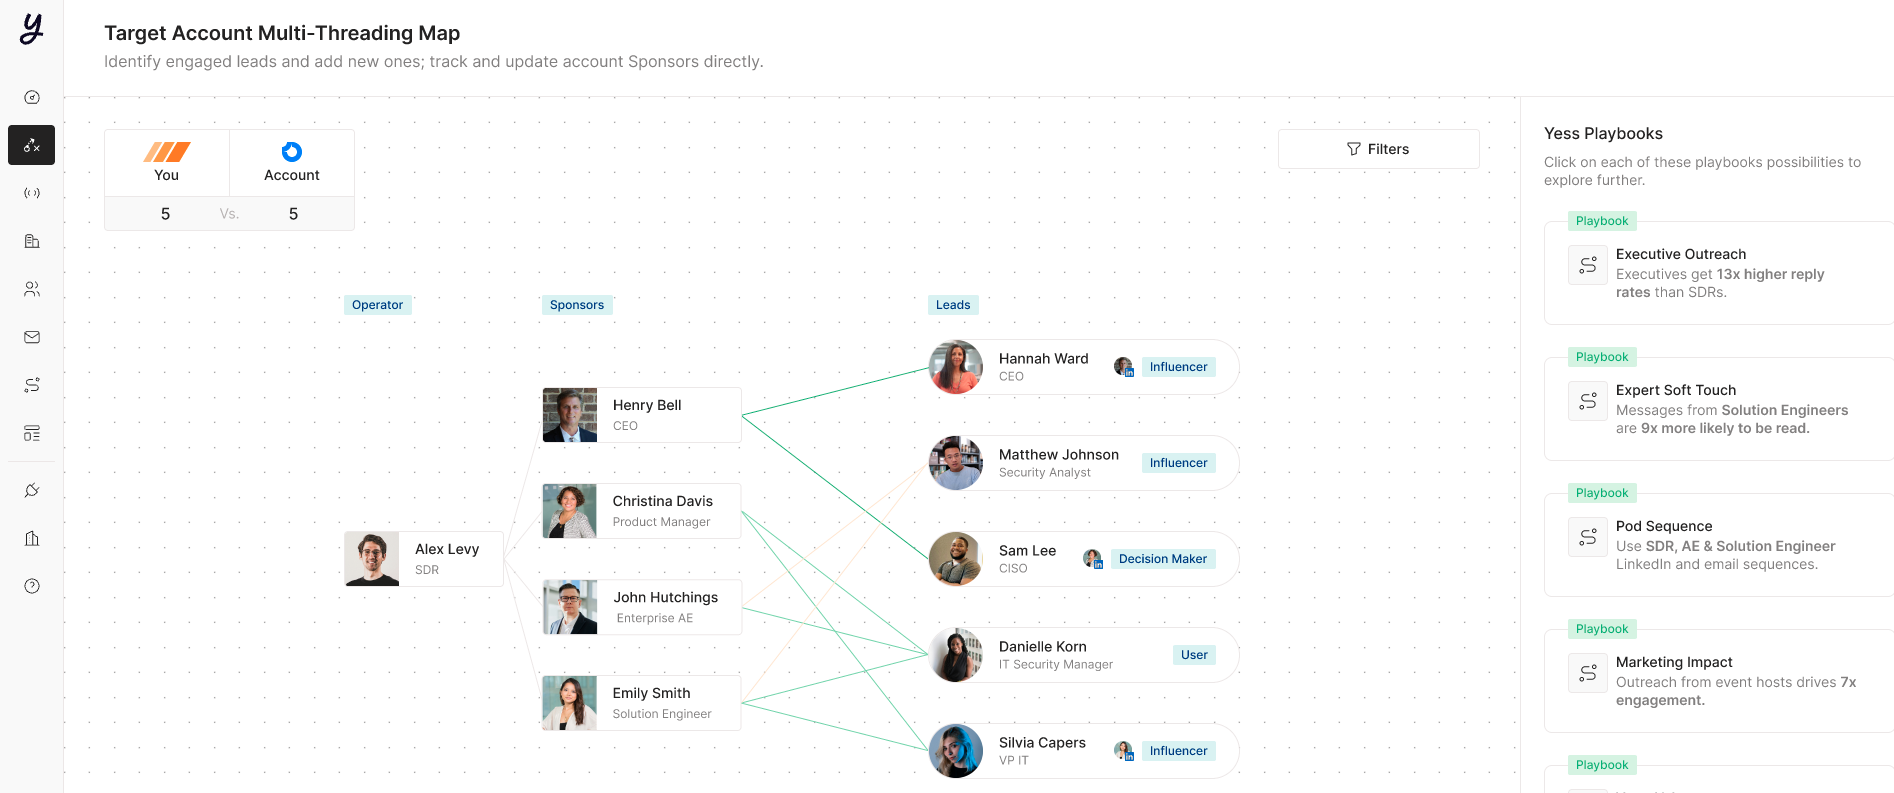Select the building accounts icon in sidebar
This screenshot has width=1894, height=793.
pos(32,241)
